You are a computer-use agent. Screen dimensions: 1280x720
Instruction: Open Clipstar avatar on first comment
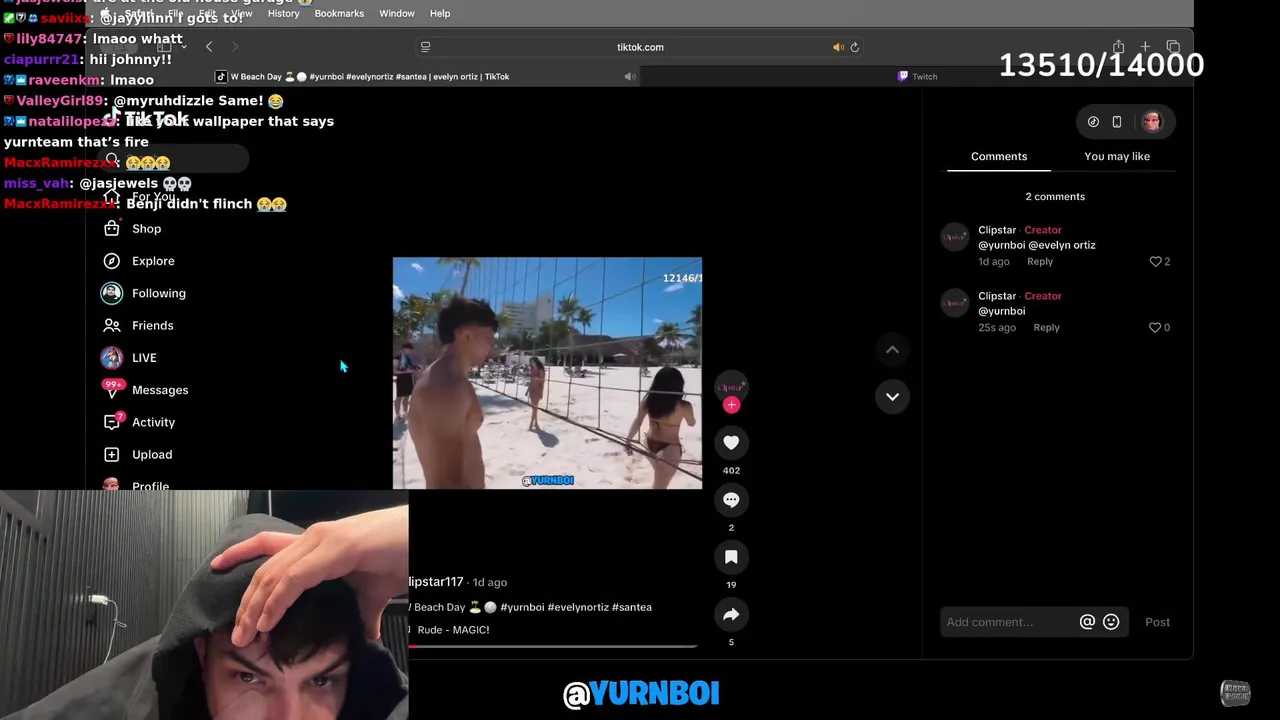955,237
